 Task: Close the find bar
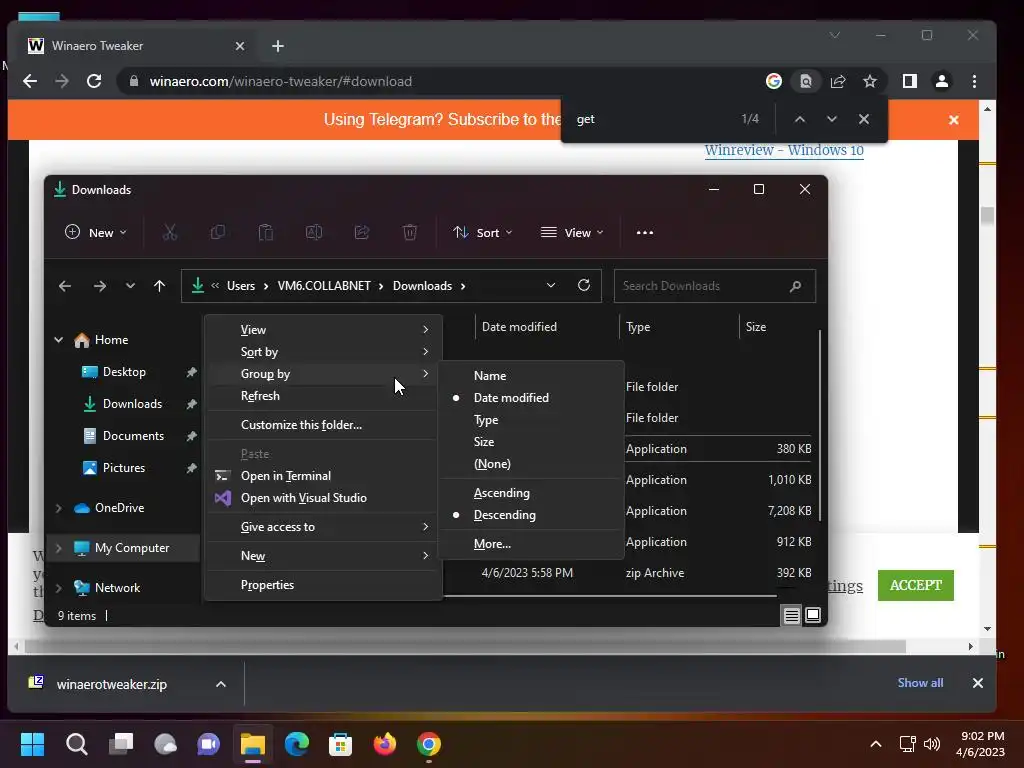coord(864,119)
